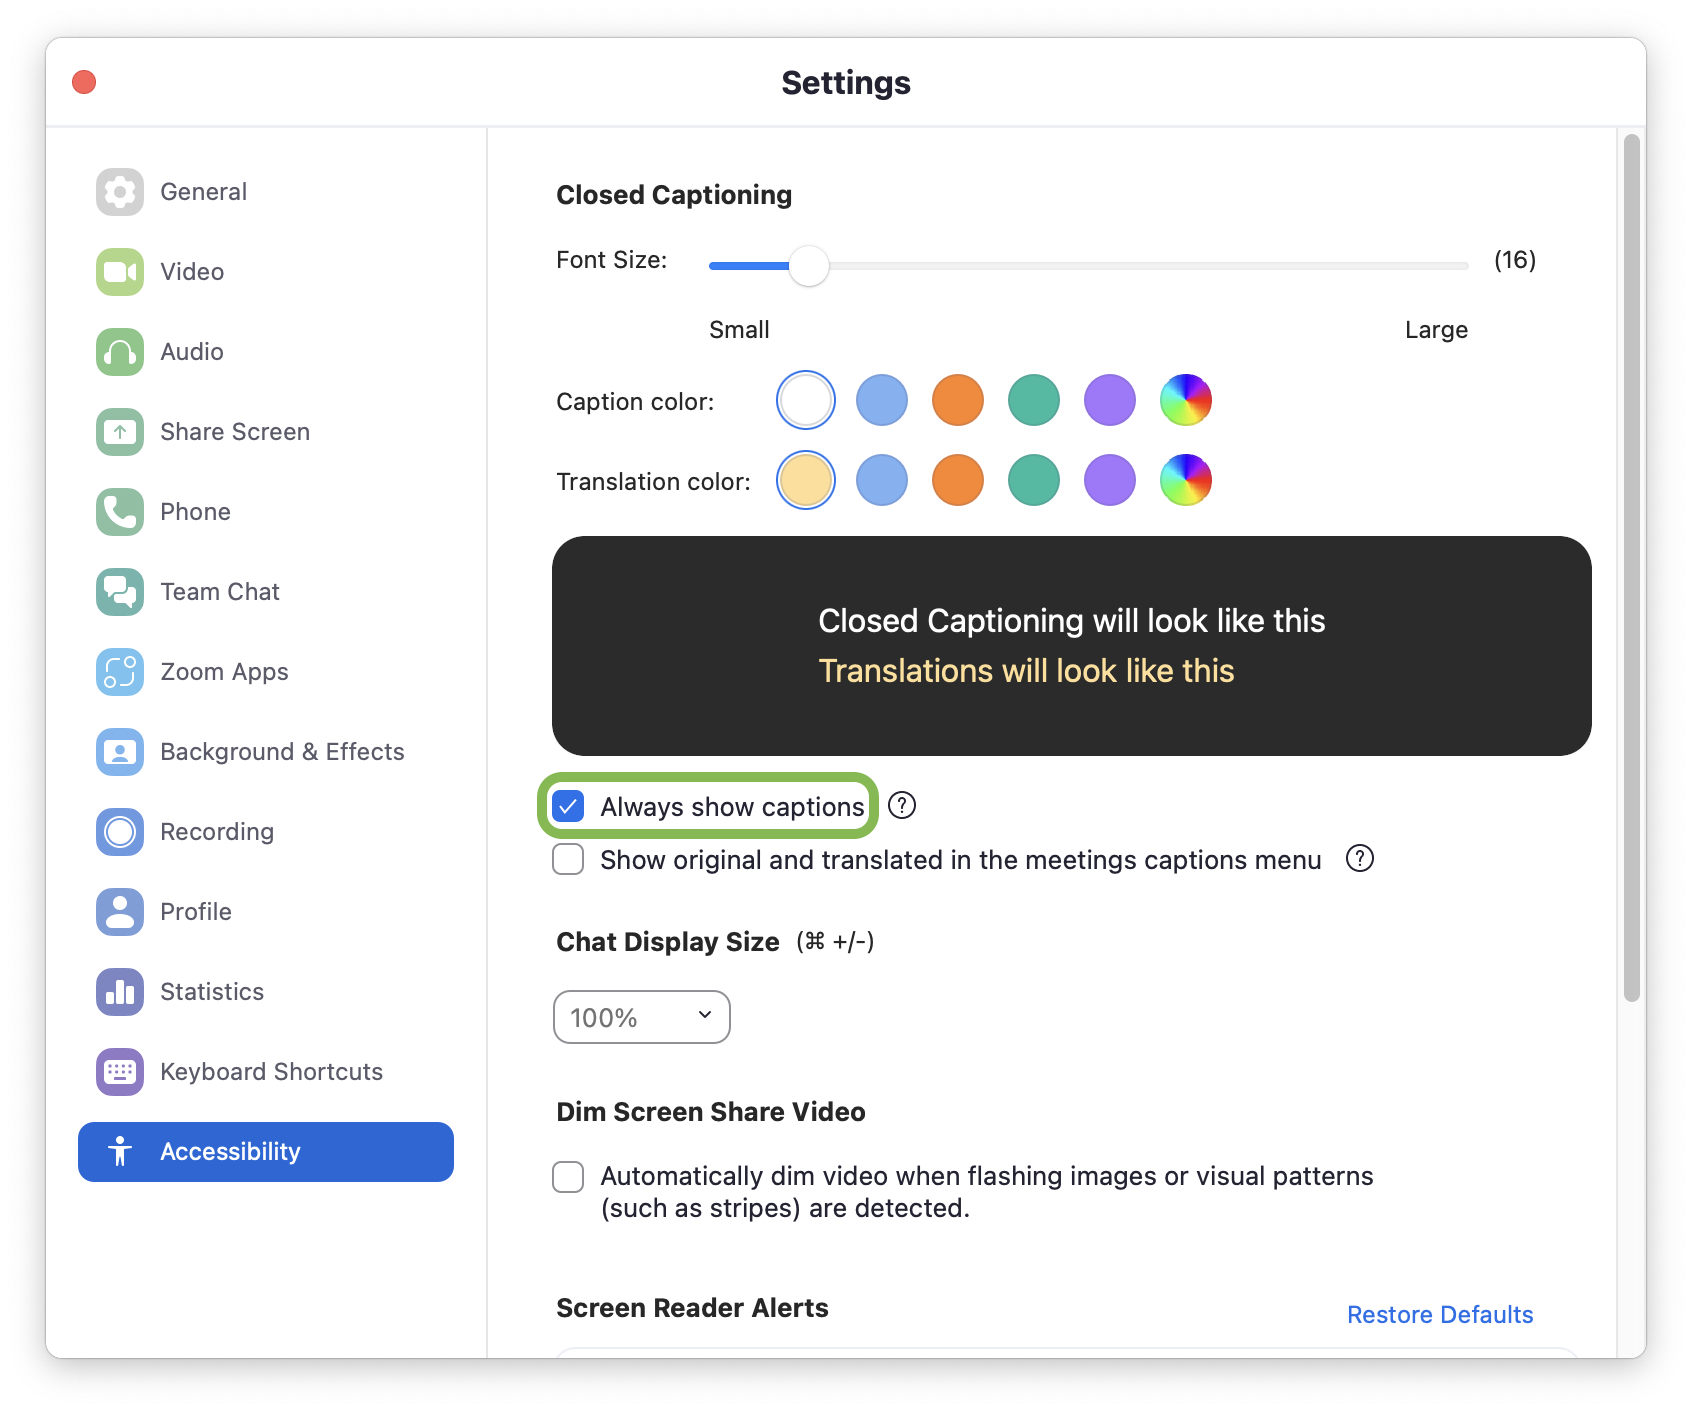Screen dimensions: 1692x1412
Task: Open the Keyboard Shortcuts icon
Action: click(120, 1072)
